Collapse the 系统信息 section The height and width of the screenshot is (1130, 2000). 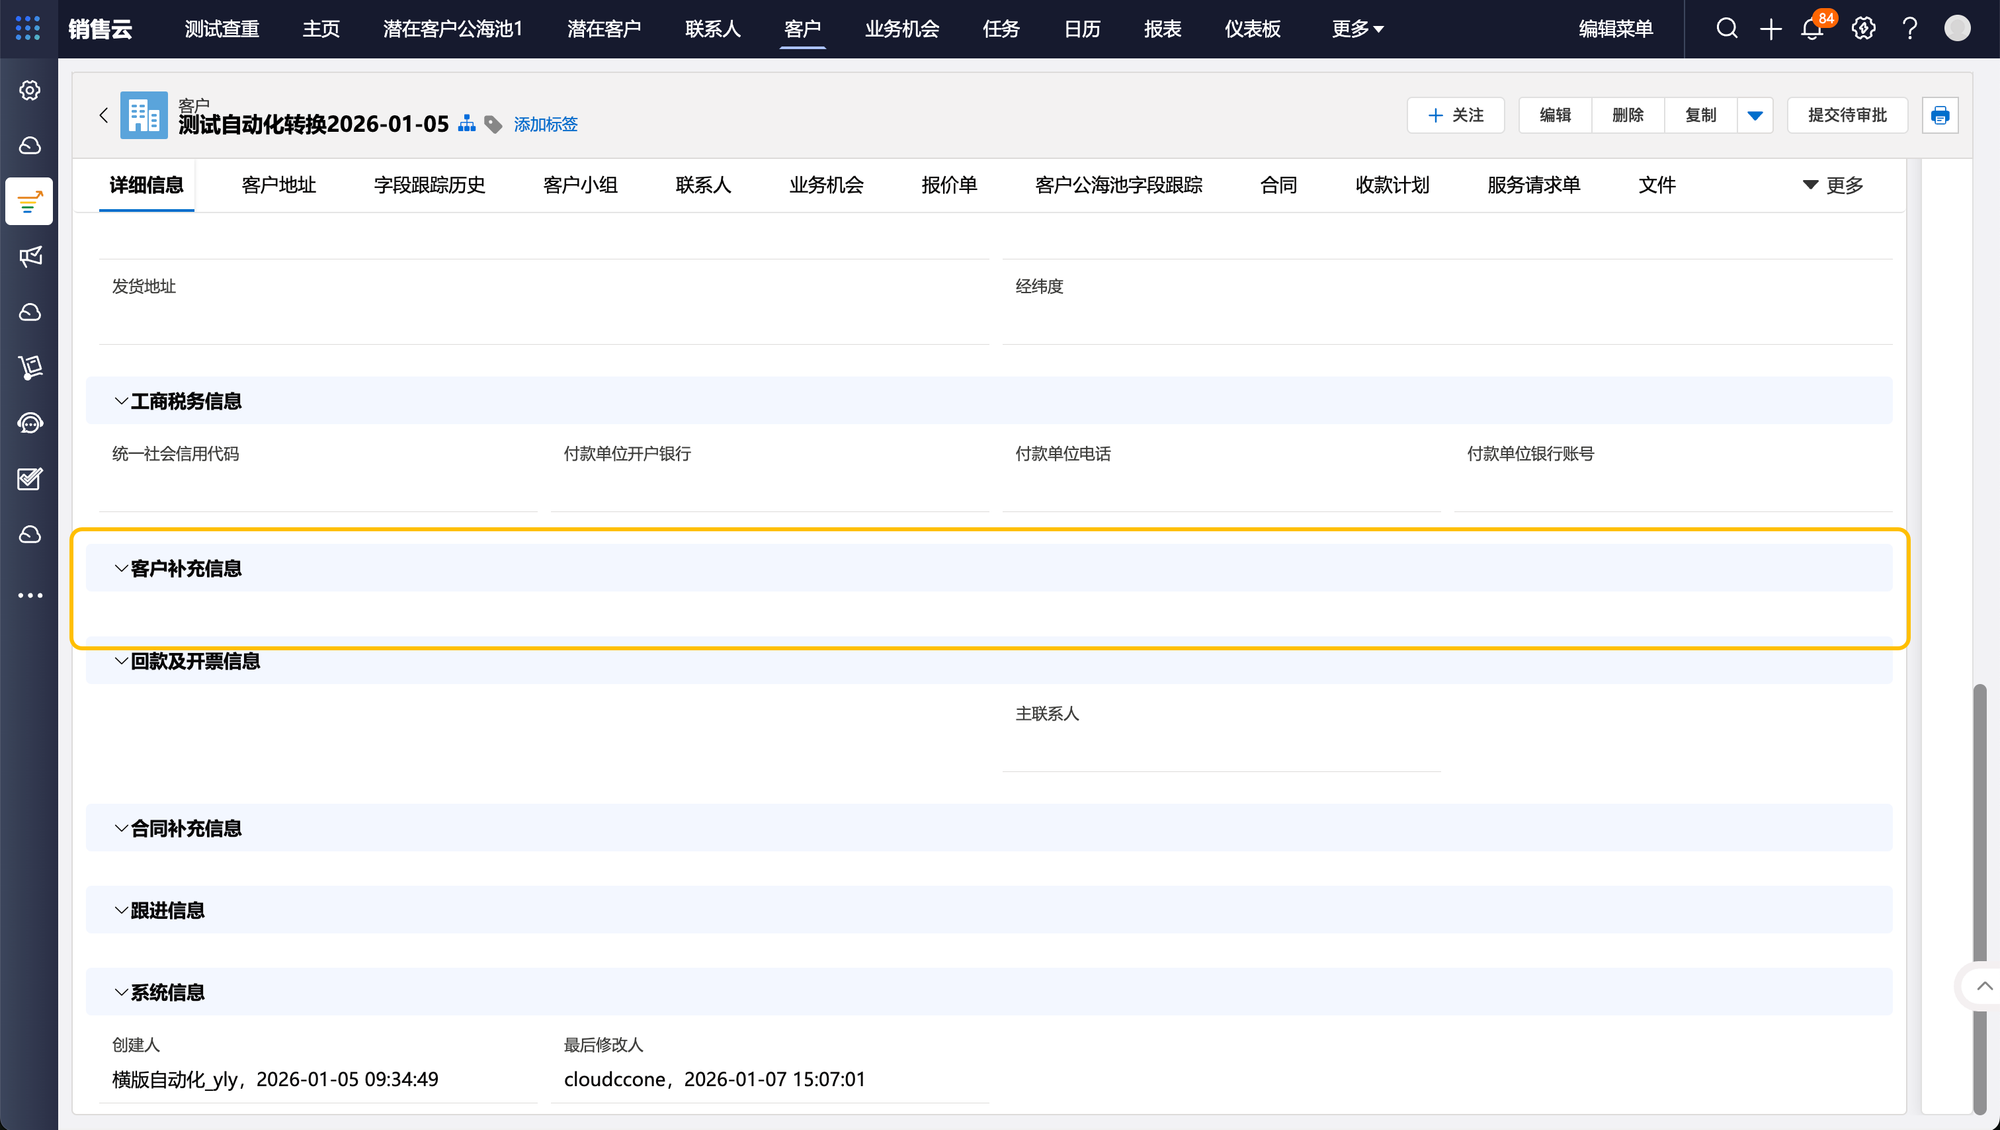[121, 993]
